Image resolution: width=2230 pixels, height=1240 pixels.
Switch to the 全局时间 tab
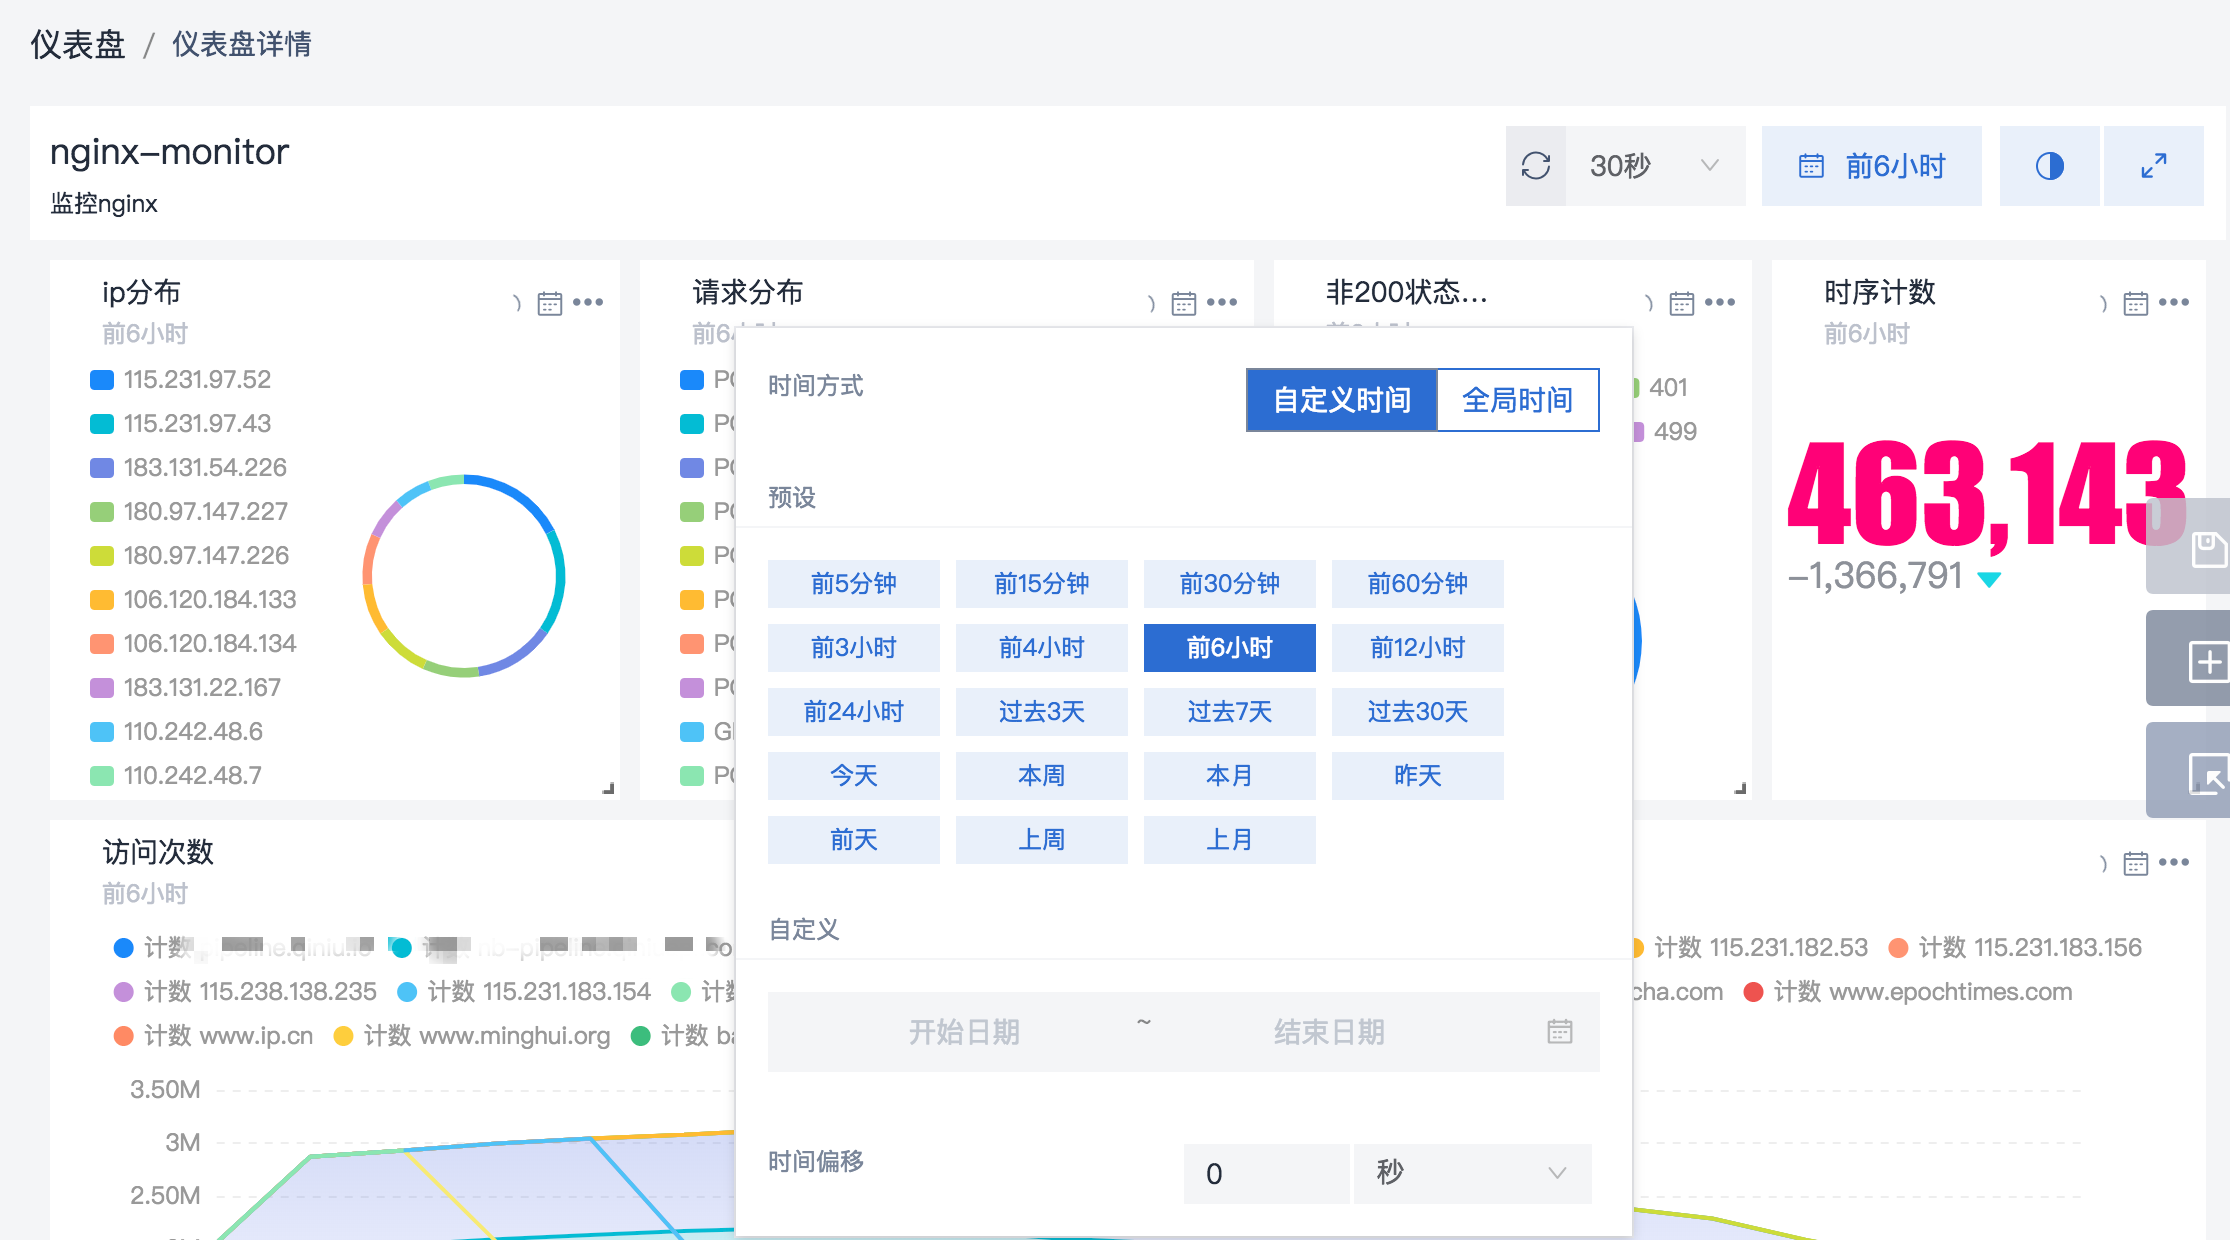[x=1518, y=400]
